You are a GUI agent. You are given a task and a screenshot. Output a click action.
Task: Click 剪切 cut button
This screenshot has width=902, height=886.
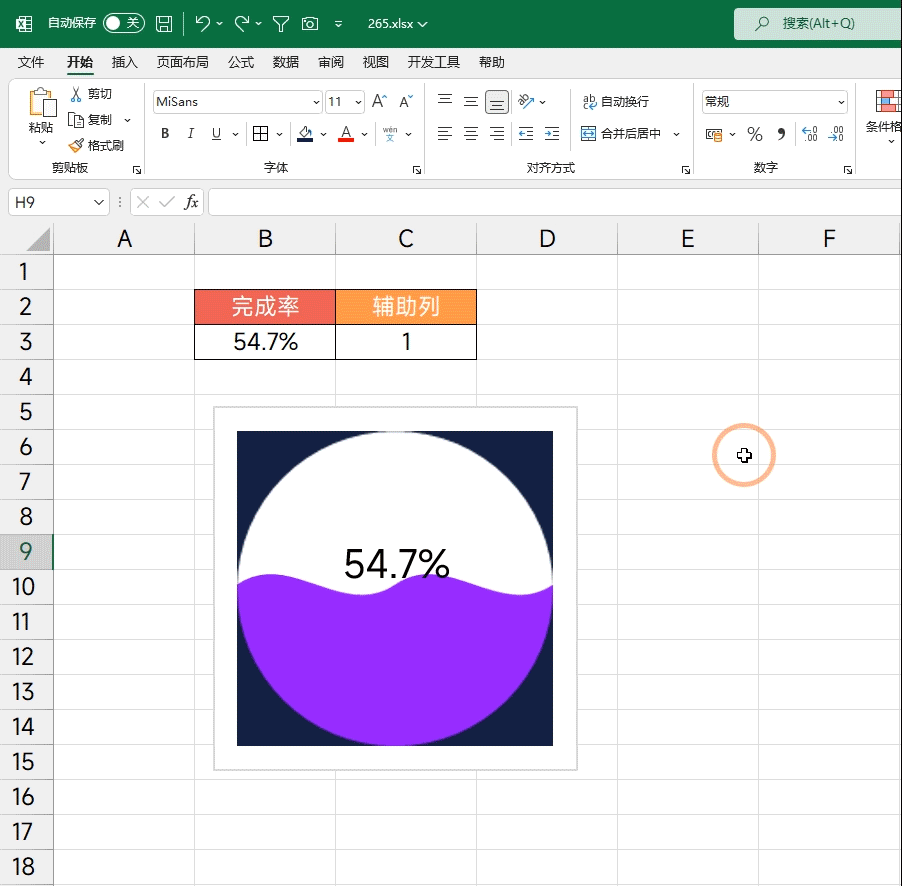91,94
